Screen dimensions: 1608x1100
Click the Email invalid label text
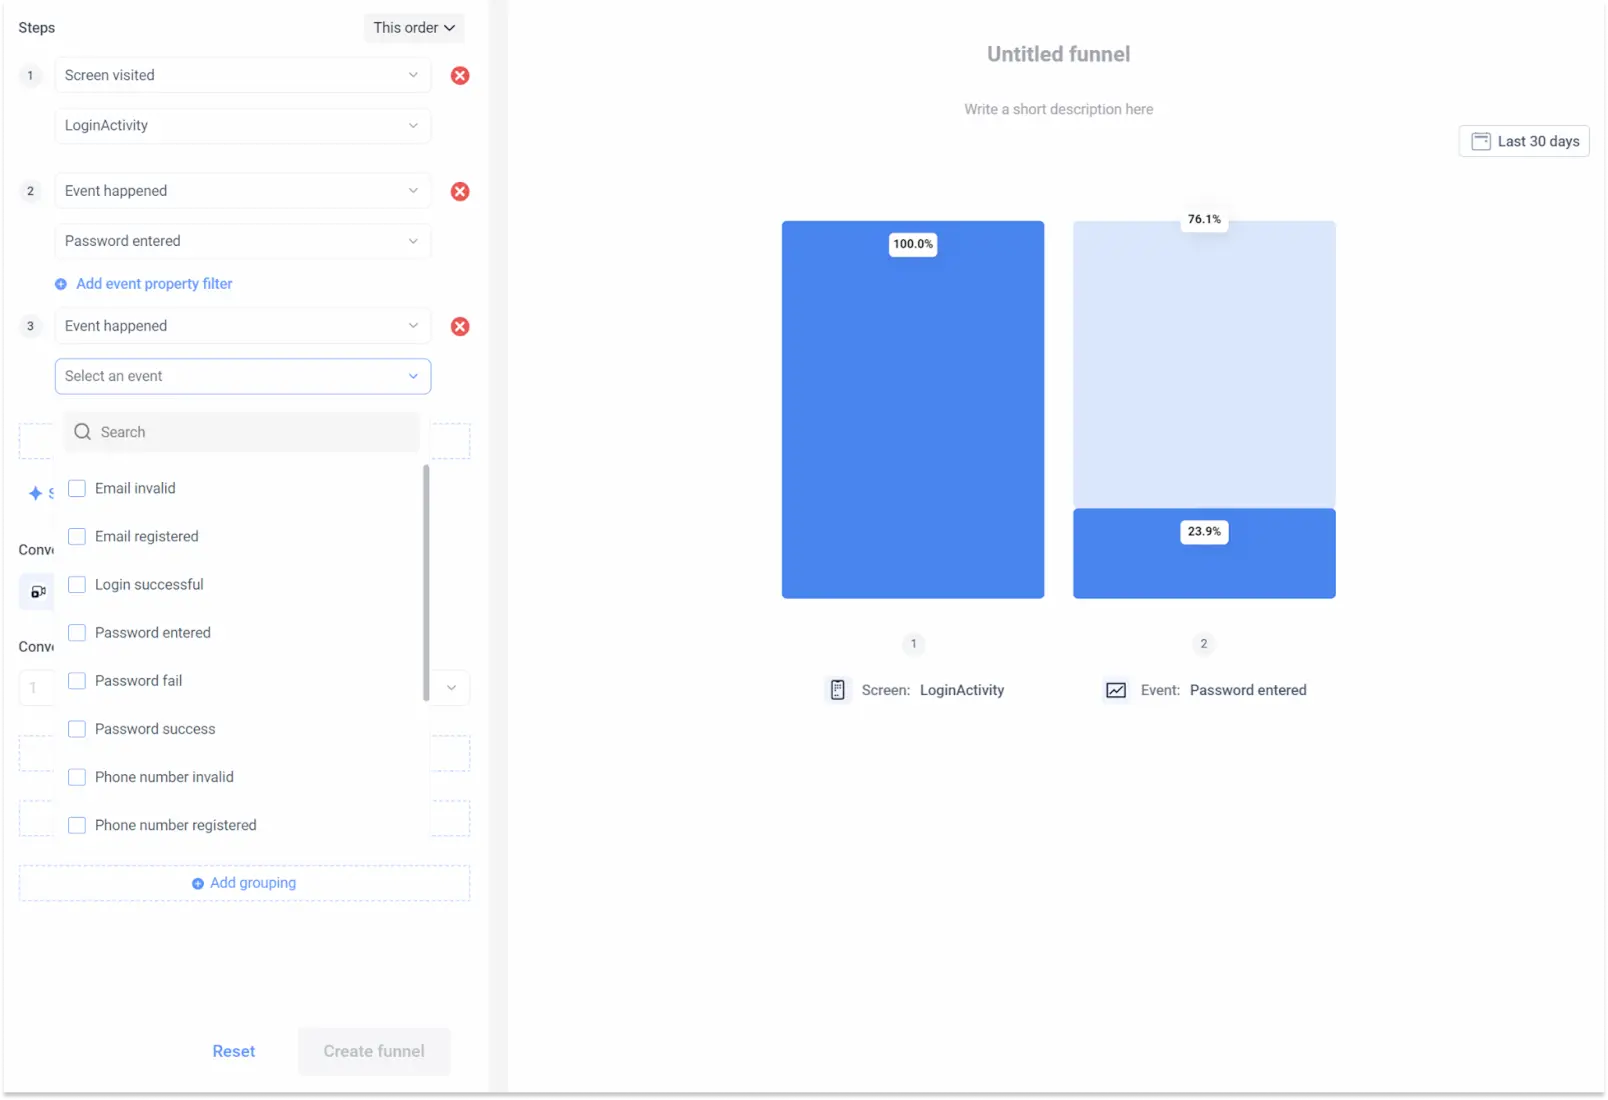(135, 488)
